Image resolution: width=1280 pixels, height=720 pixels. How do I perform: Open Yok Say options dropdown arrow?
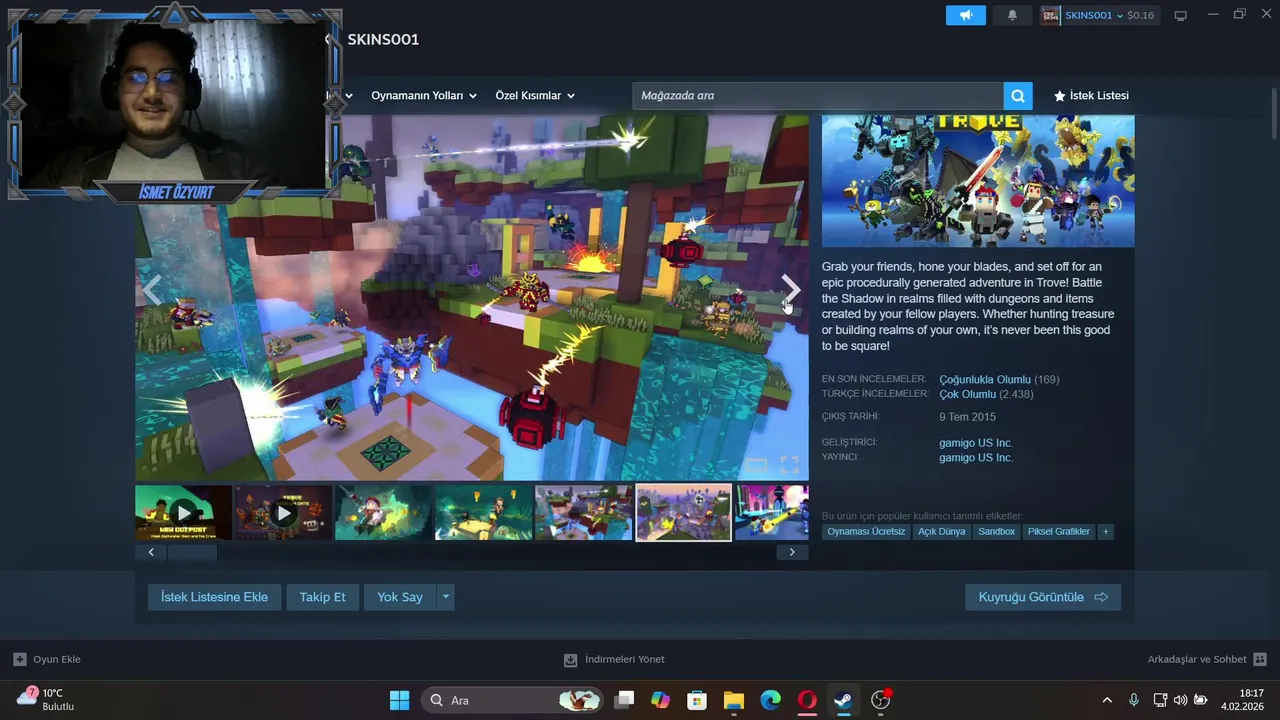446,597
